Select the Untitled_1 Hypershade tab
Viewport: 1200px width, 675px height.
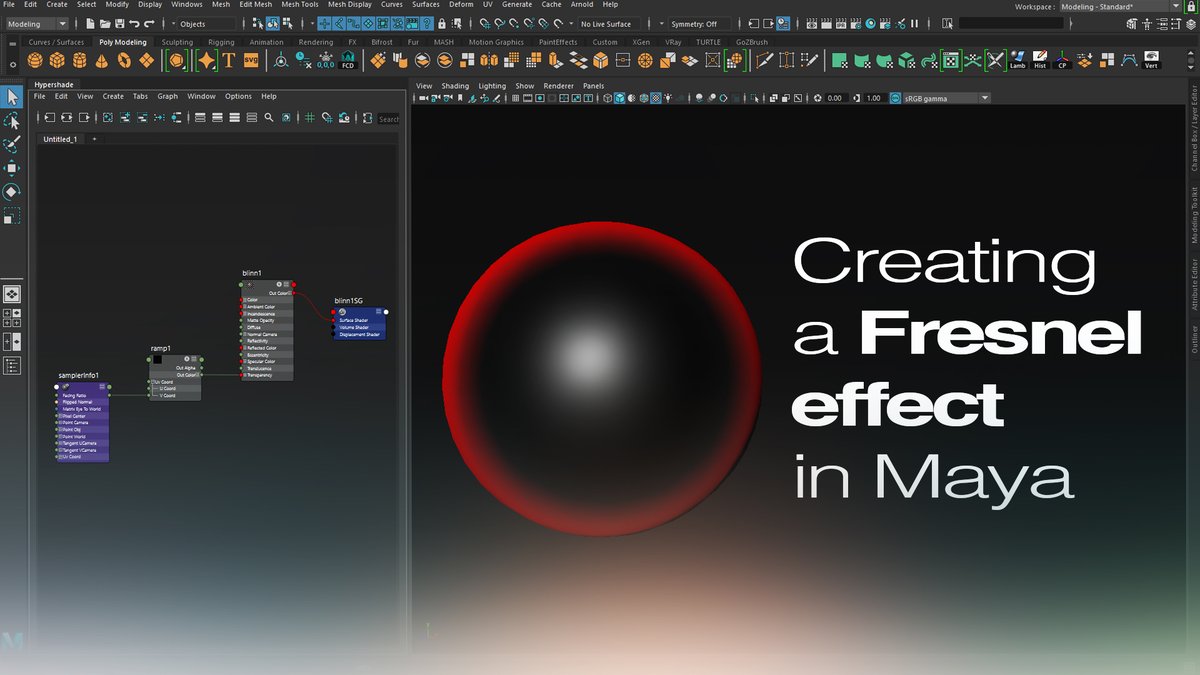pyautogui.click(x=60, y=139)
